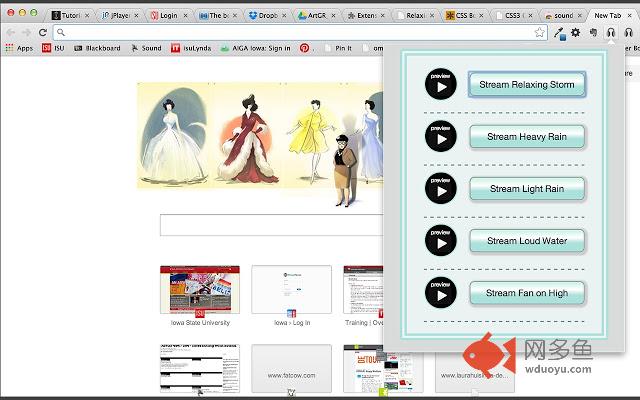Click the Google search box
This screenshot has width=640, height=400.
[271, 225]
